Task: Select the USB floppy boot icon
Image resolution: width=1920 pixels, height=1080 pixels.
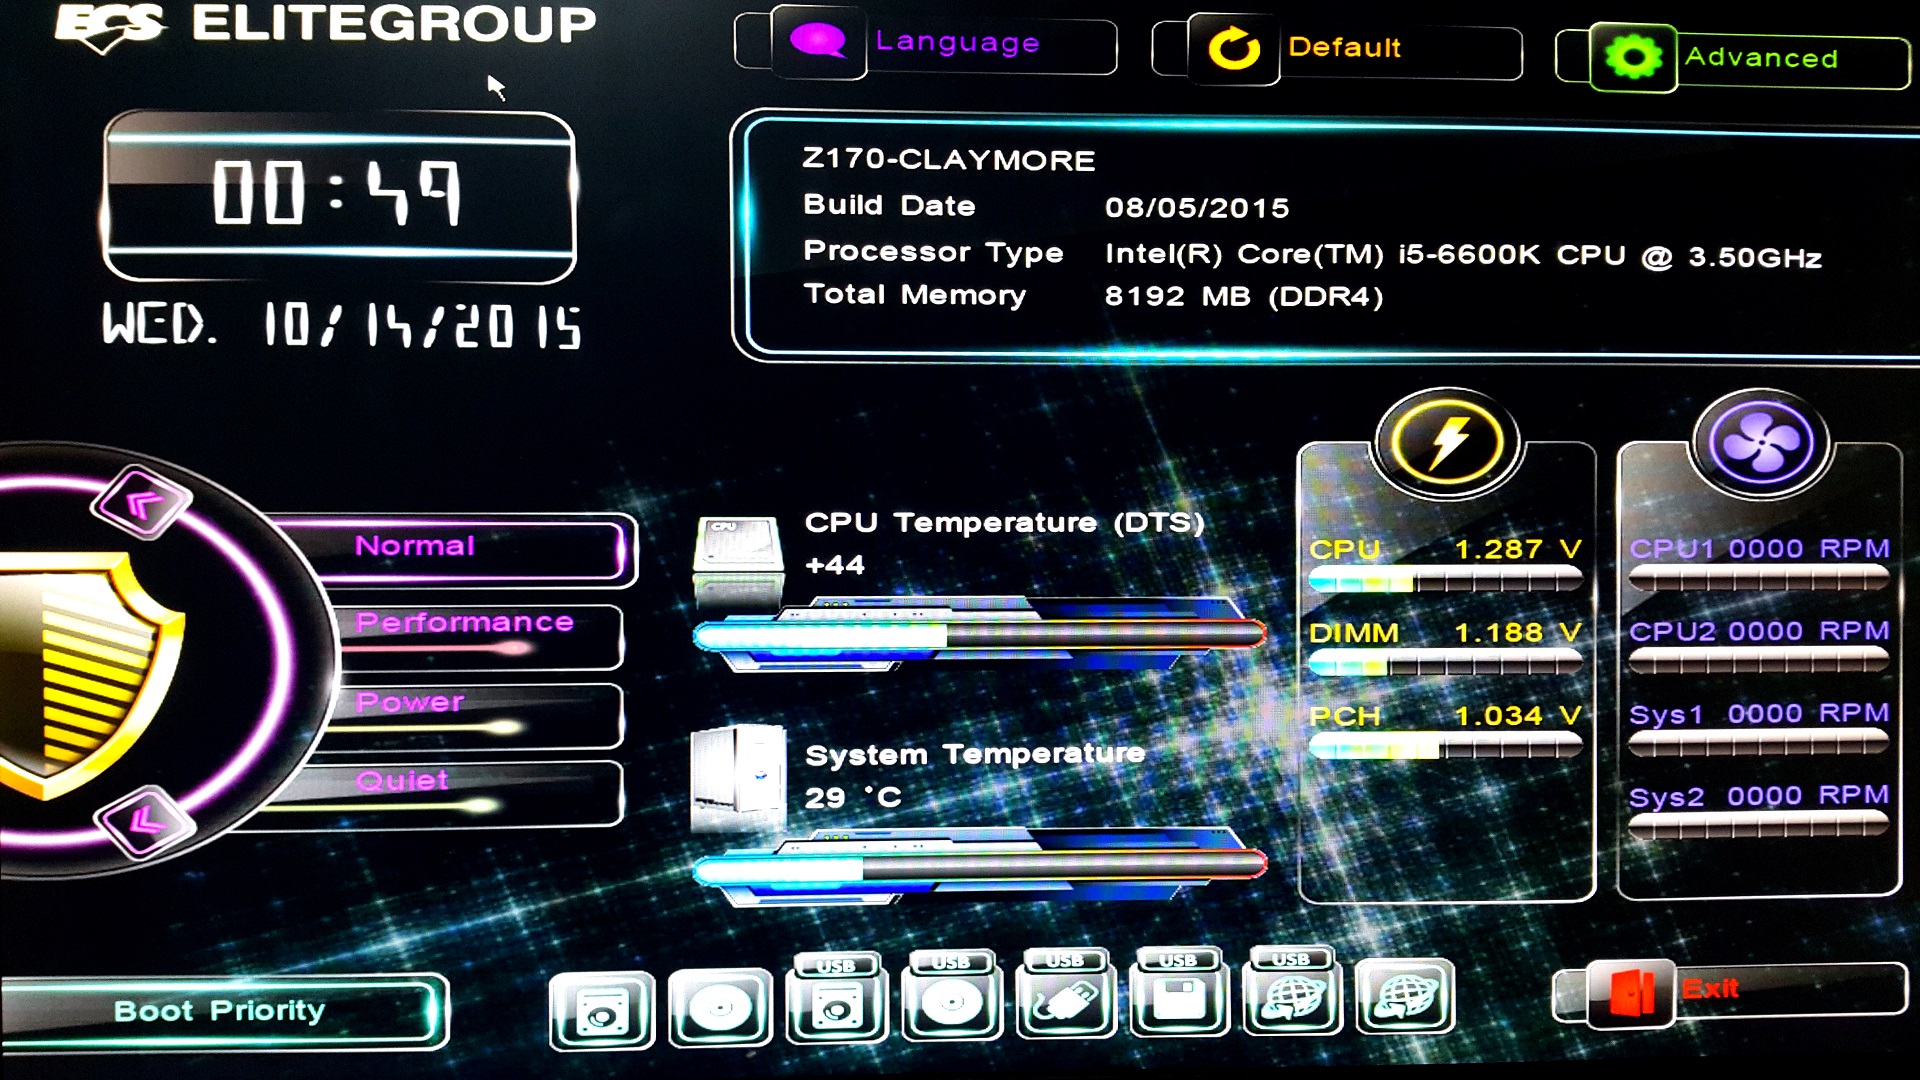Action: [x=1180, y=993]
